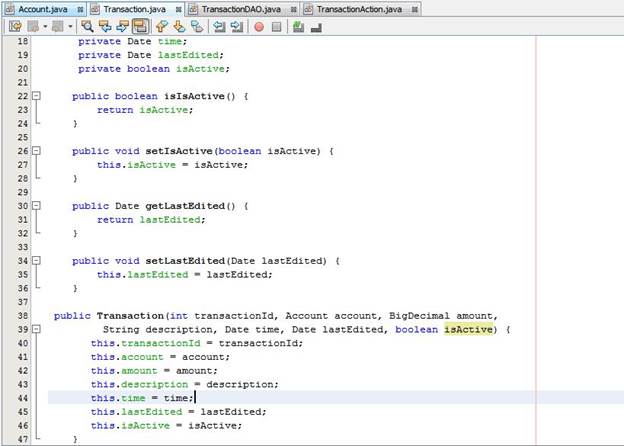
Task: Close the Transaction.java tab
Action: pos(179,9)
